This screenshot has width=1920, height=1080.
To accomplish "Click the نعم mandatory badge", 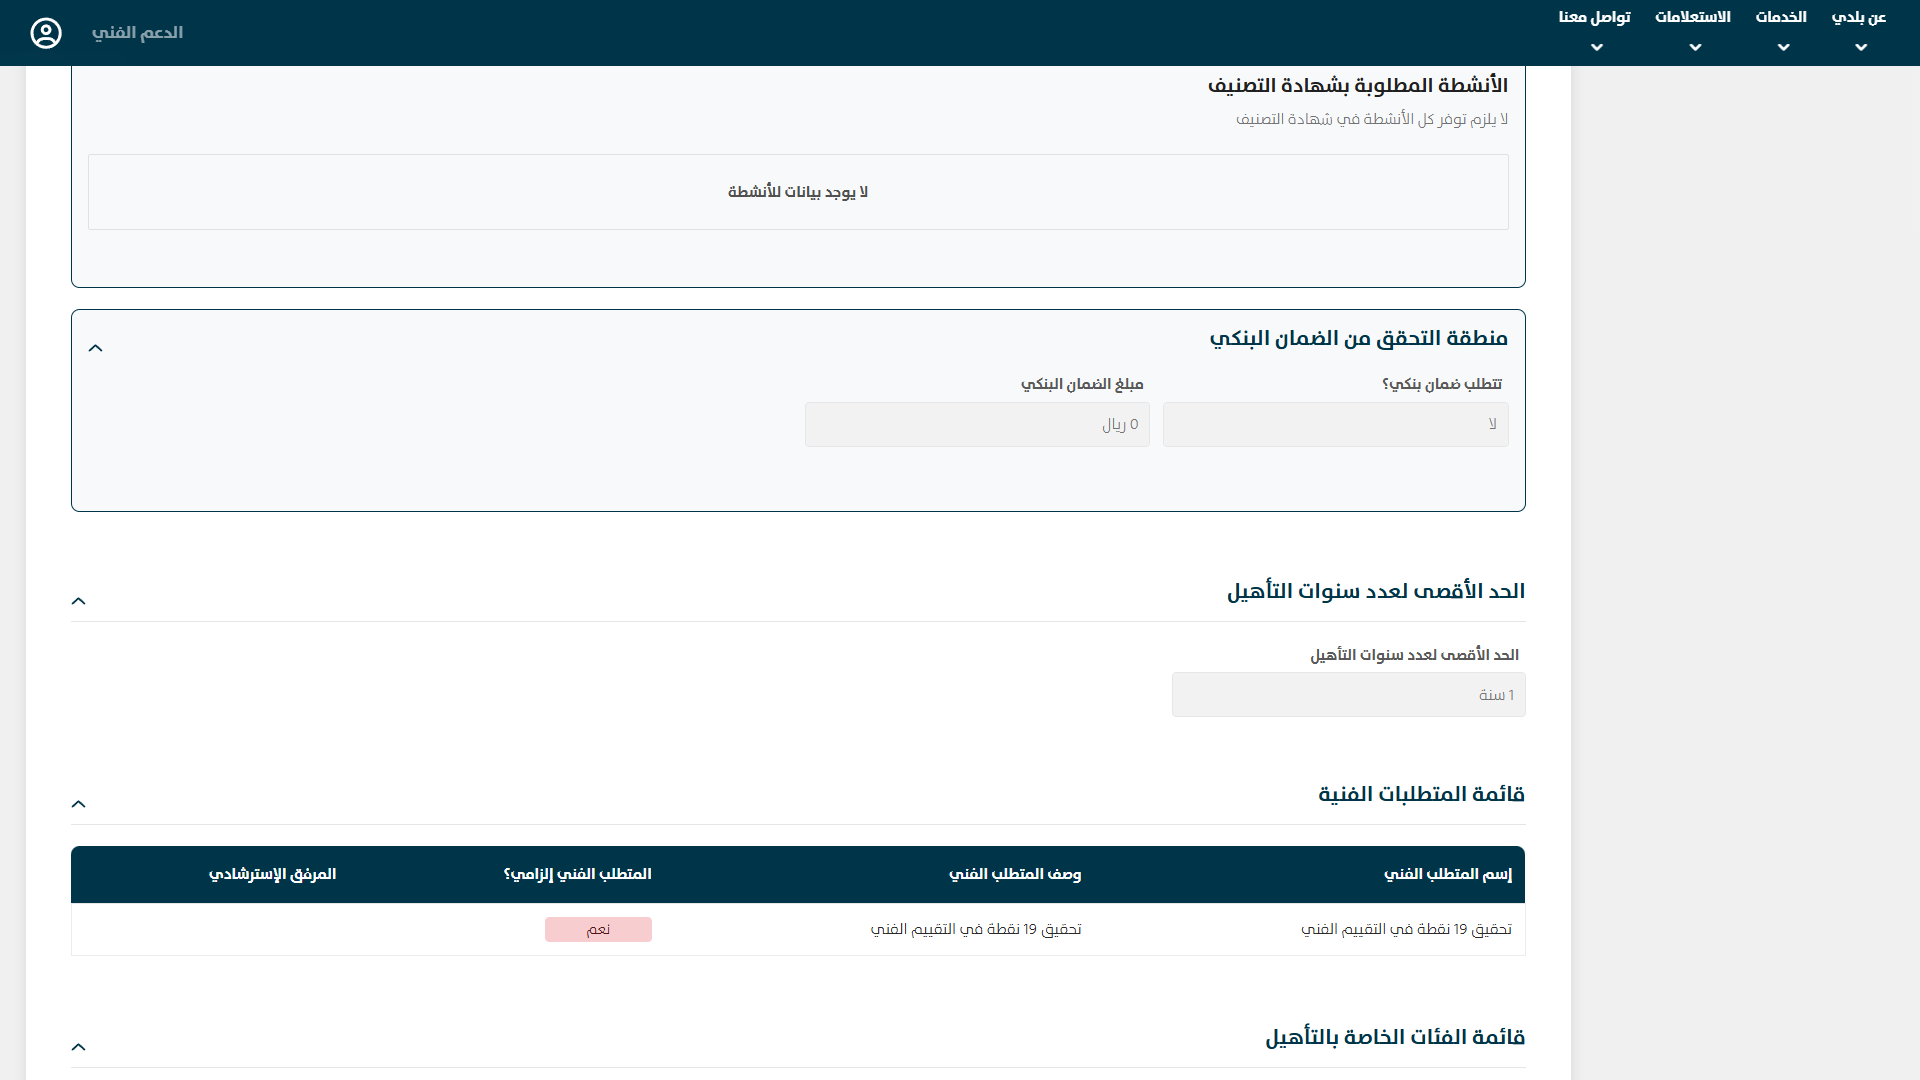I will point(598,930).
